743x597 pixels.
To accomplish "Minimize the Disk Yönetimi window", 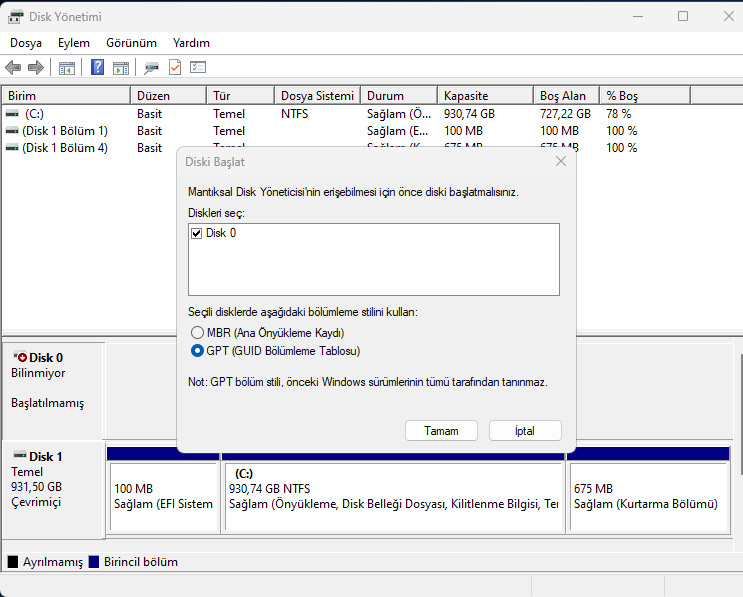I will click(638, 17).
